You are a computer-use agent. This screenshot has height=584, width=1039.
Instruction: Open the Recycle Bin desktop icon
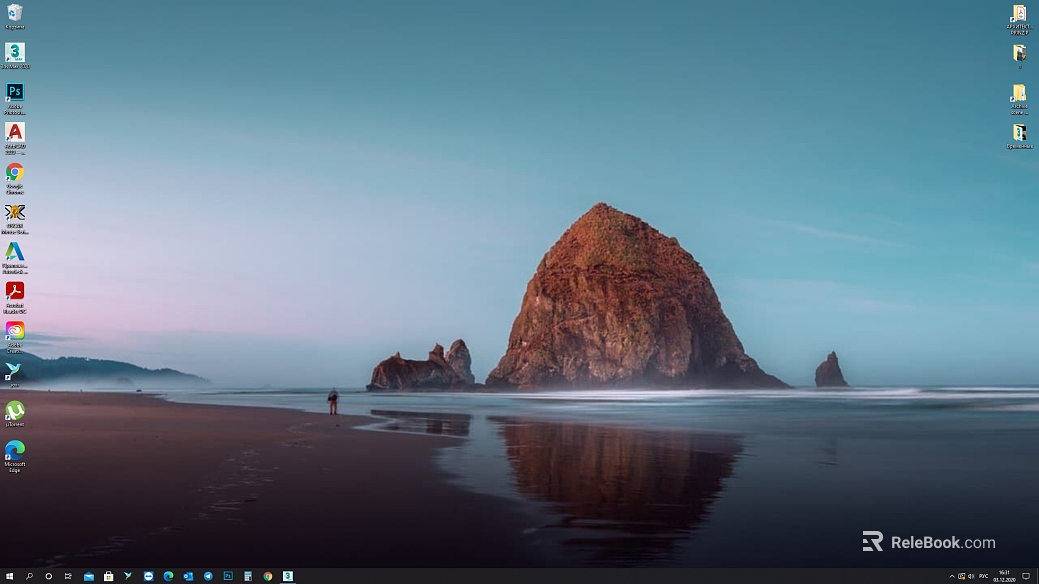[14, 13]
